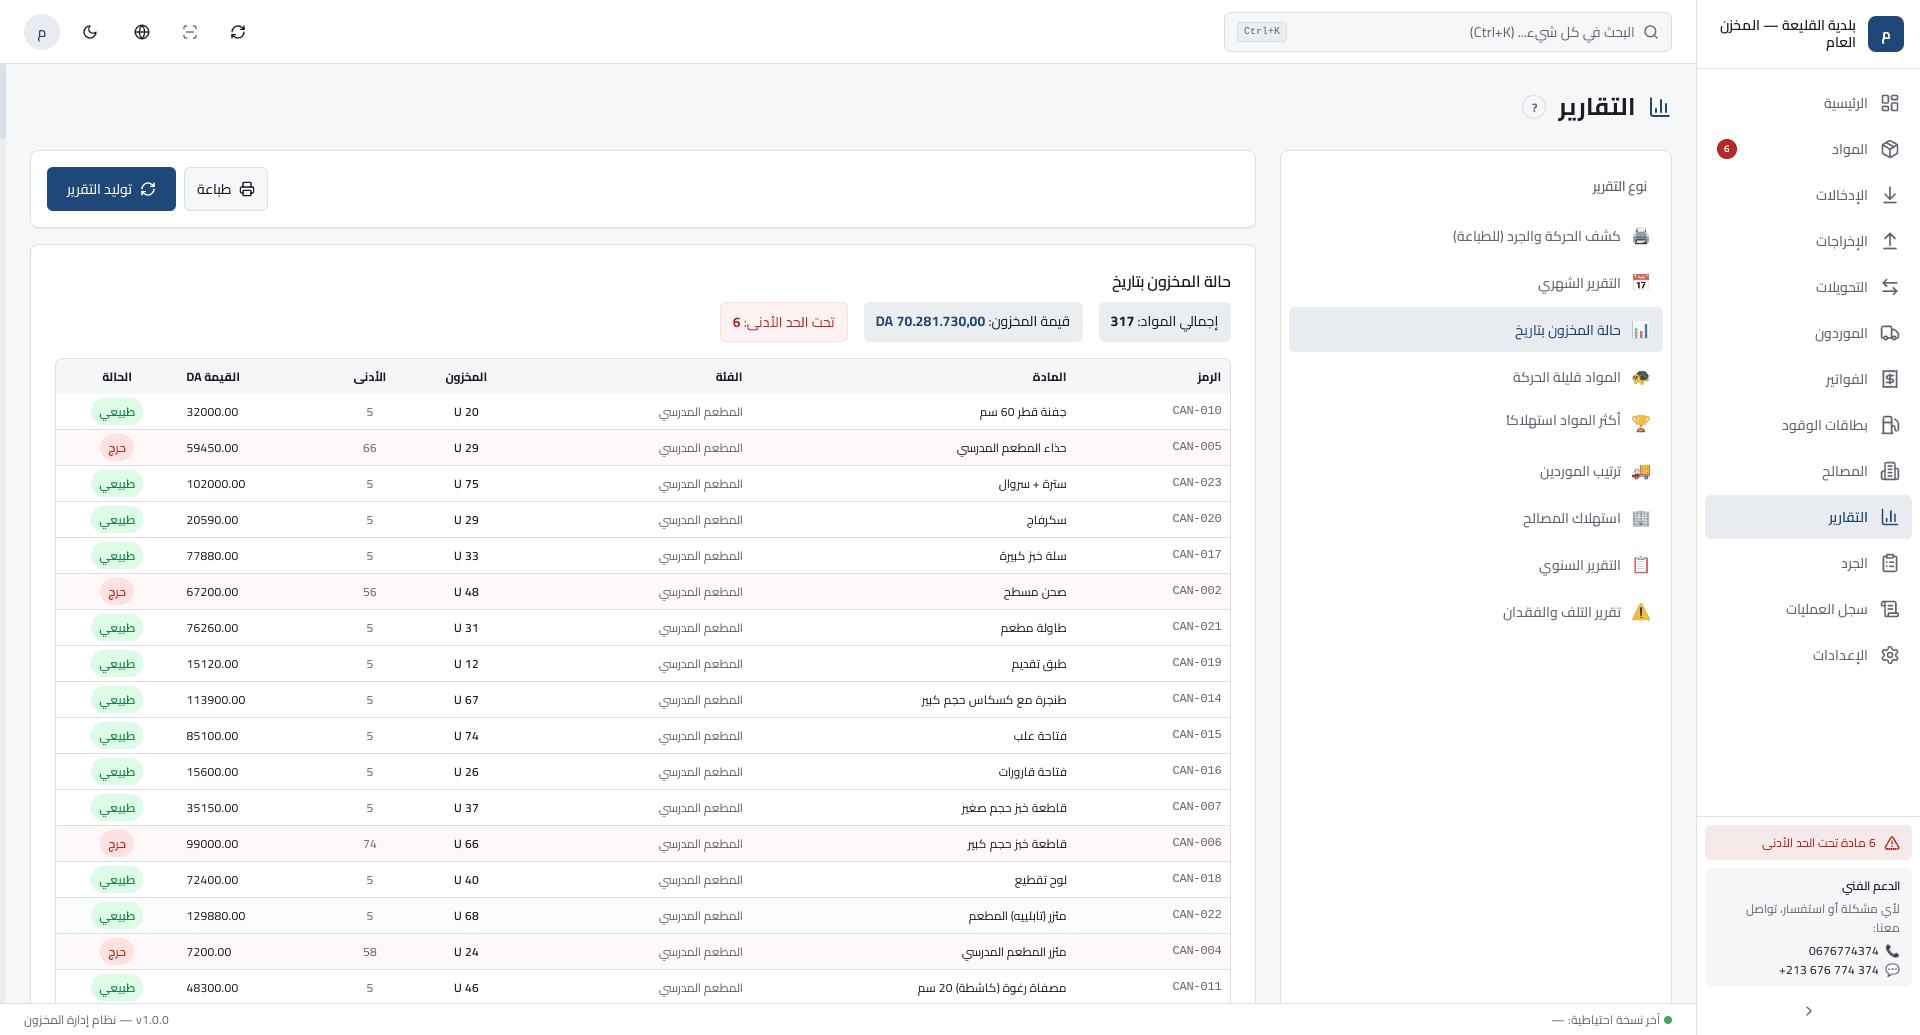Select التقرير السنوي report type

(1476, 565)
